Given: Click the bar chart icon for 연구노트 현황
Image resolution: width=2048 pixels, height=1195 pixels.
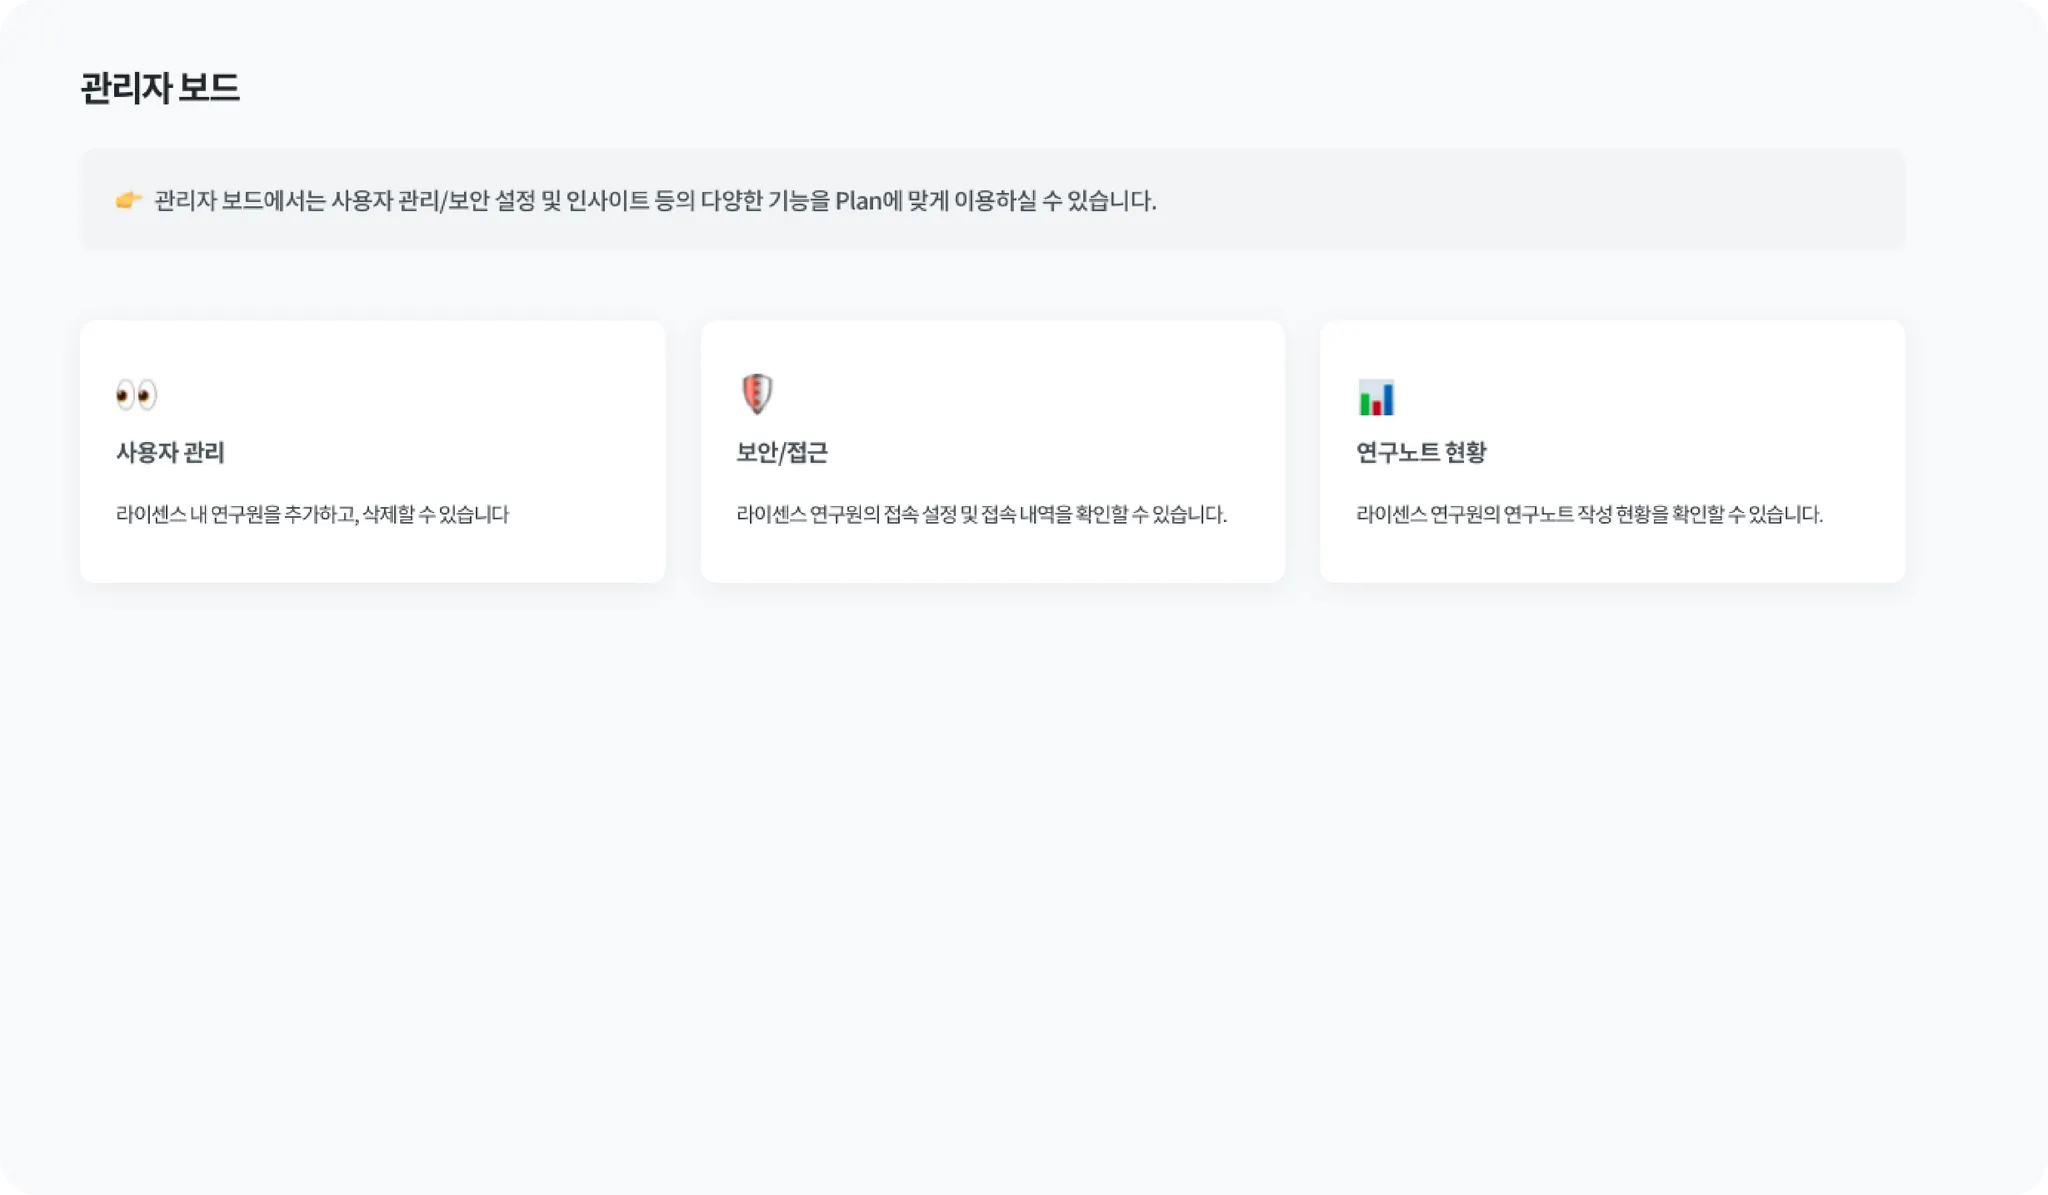Looking at the screenshot, I should point(1376,398).
